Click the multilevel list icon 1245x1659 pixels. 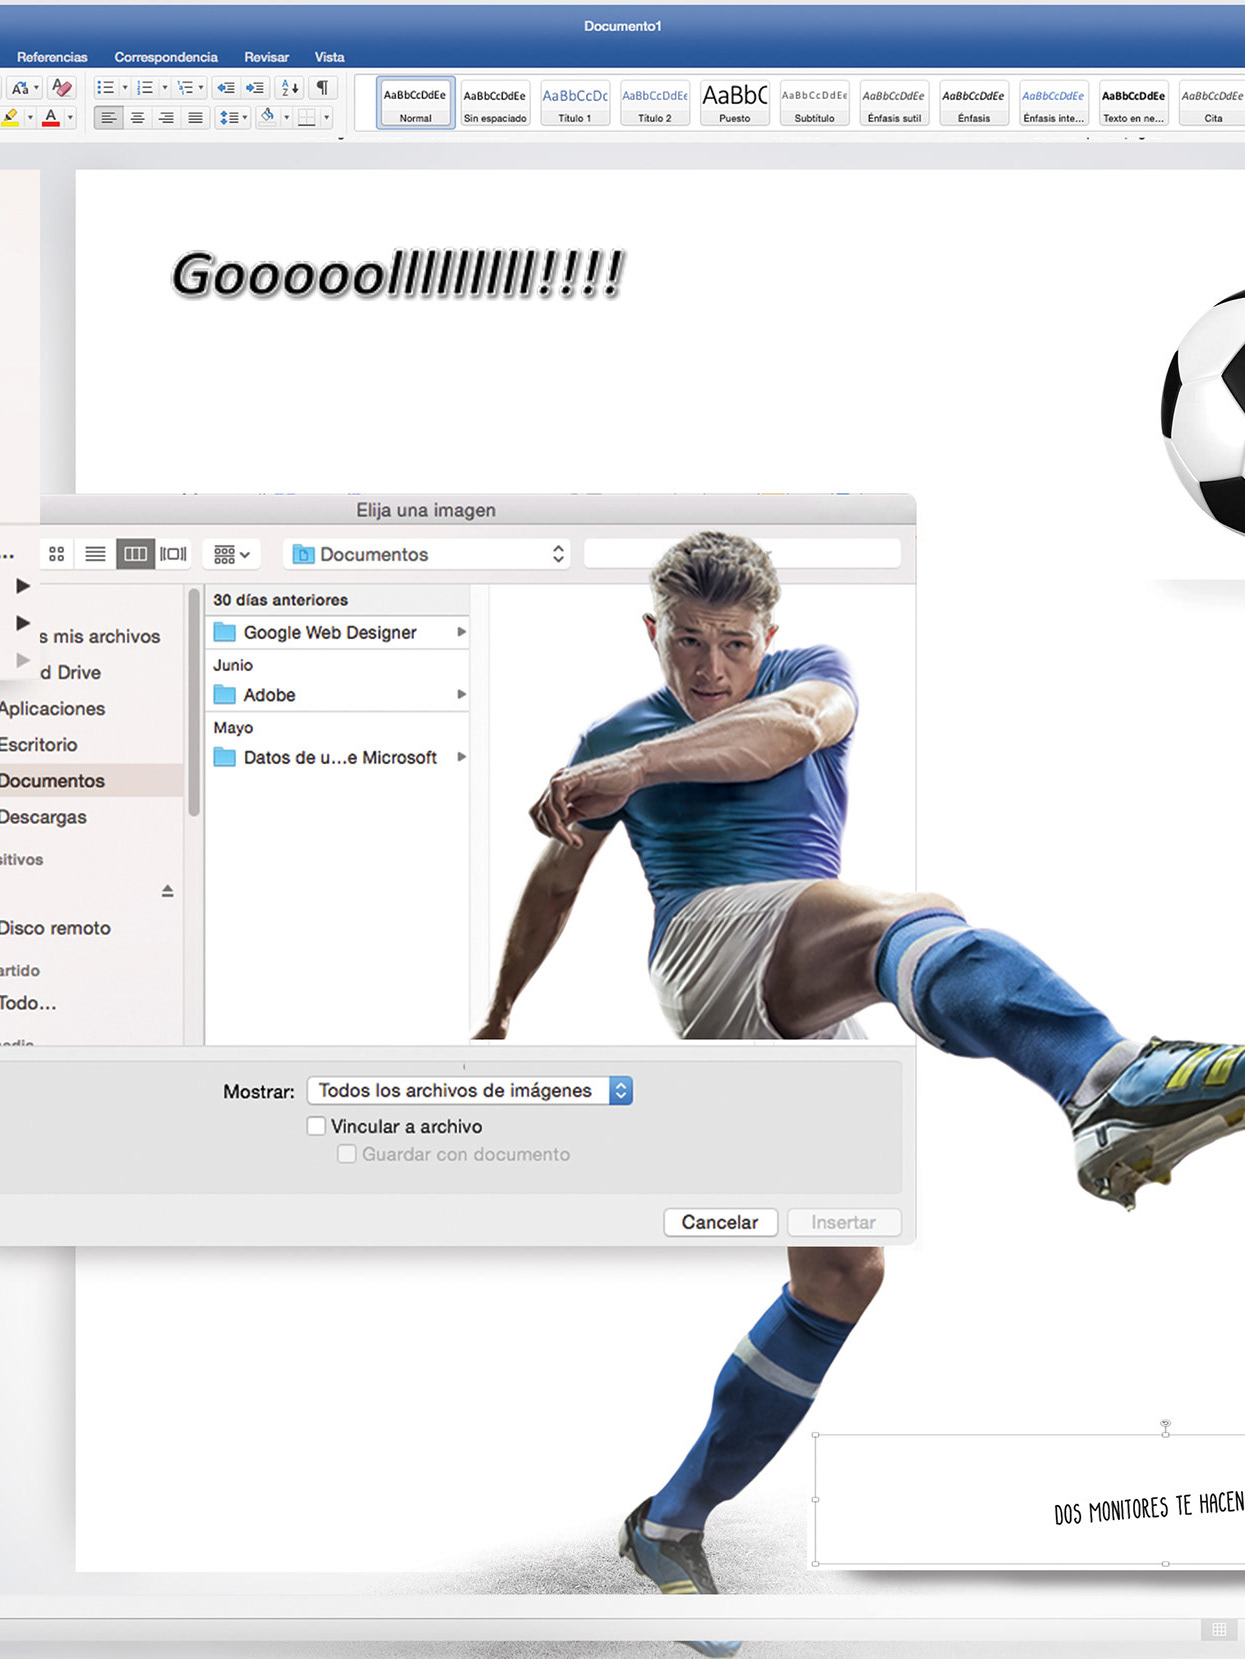click(x=185, y=88)
